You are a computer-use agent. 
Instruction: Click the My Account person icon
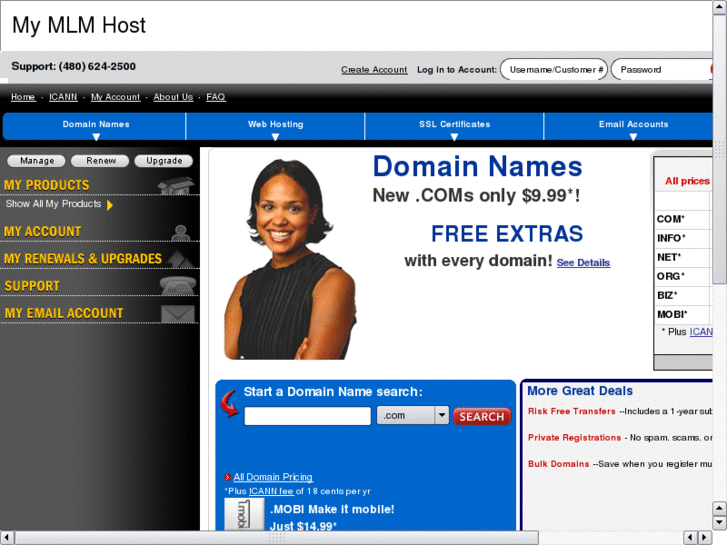click(x=180, y=232)
